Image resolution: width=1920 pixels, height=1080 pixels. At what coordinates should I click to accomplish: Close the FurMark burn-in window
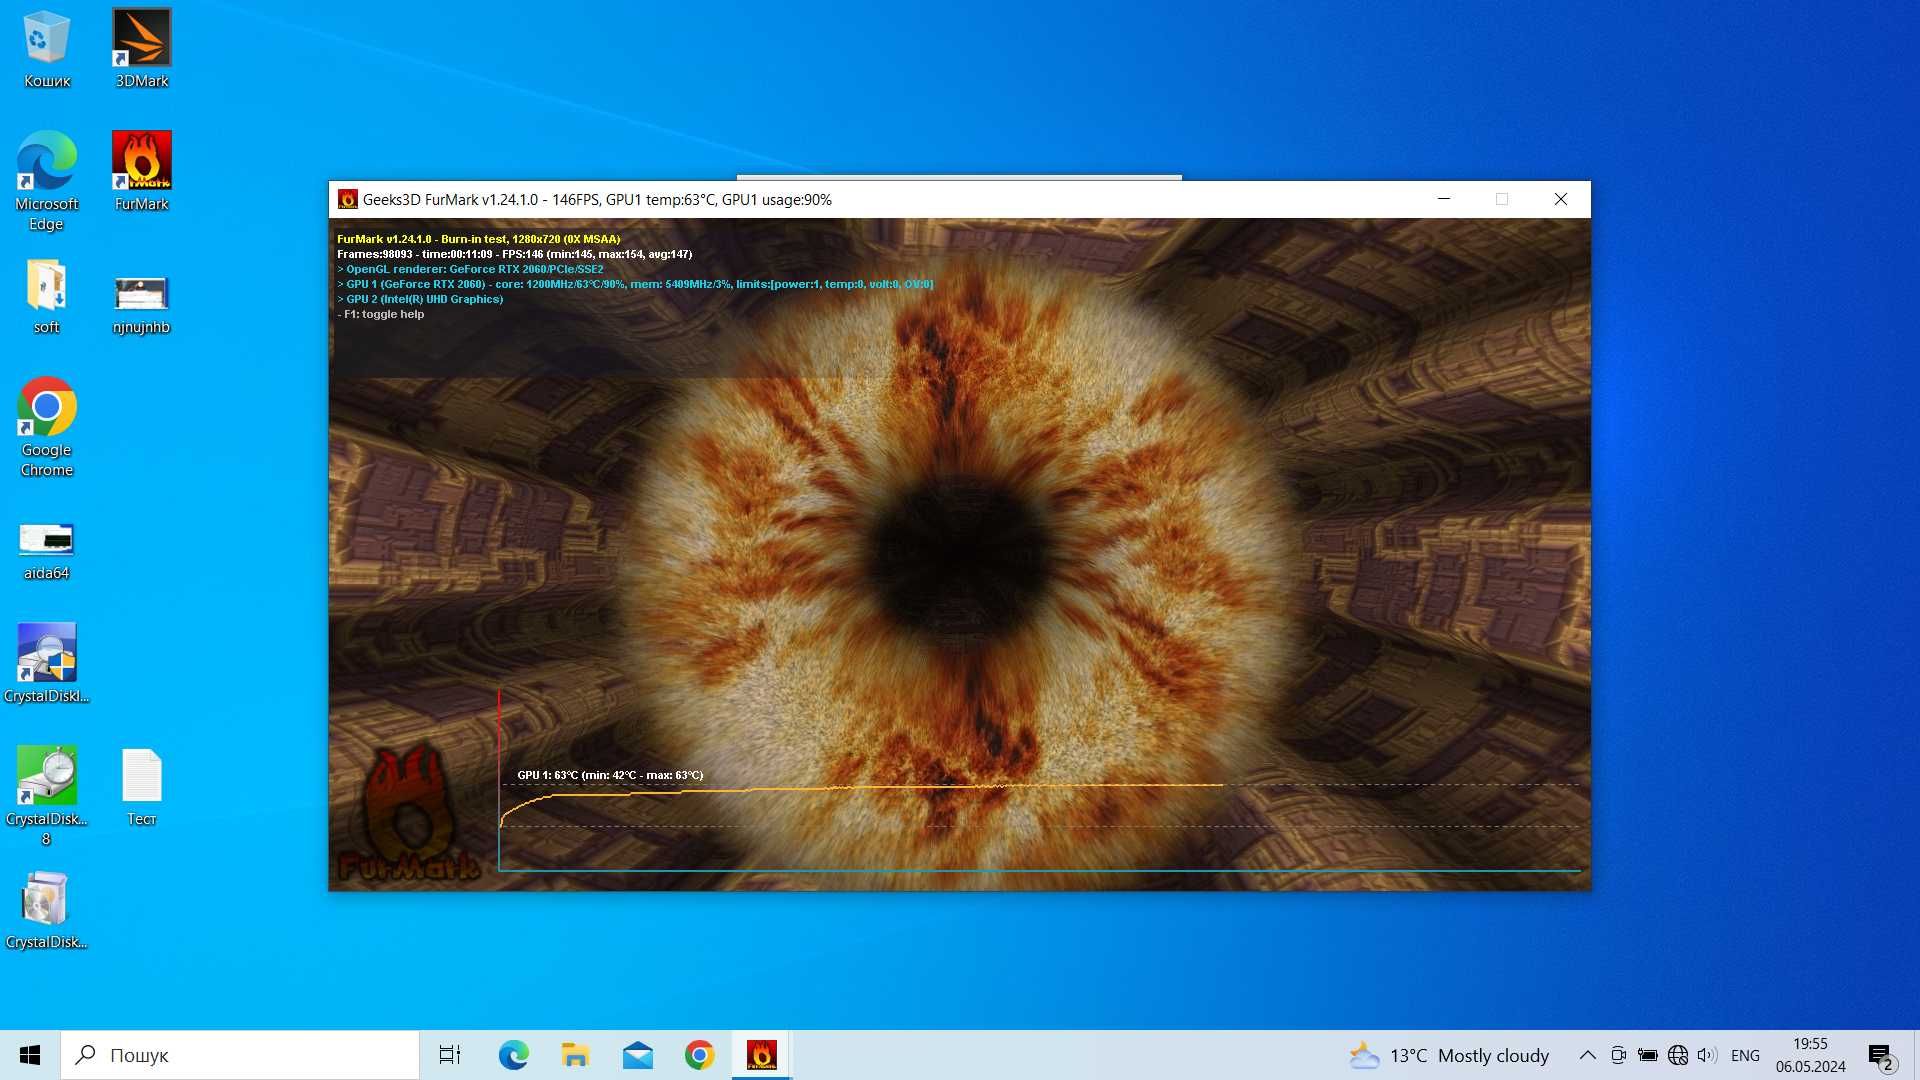1561,199
